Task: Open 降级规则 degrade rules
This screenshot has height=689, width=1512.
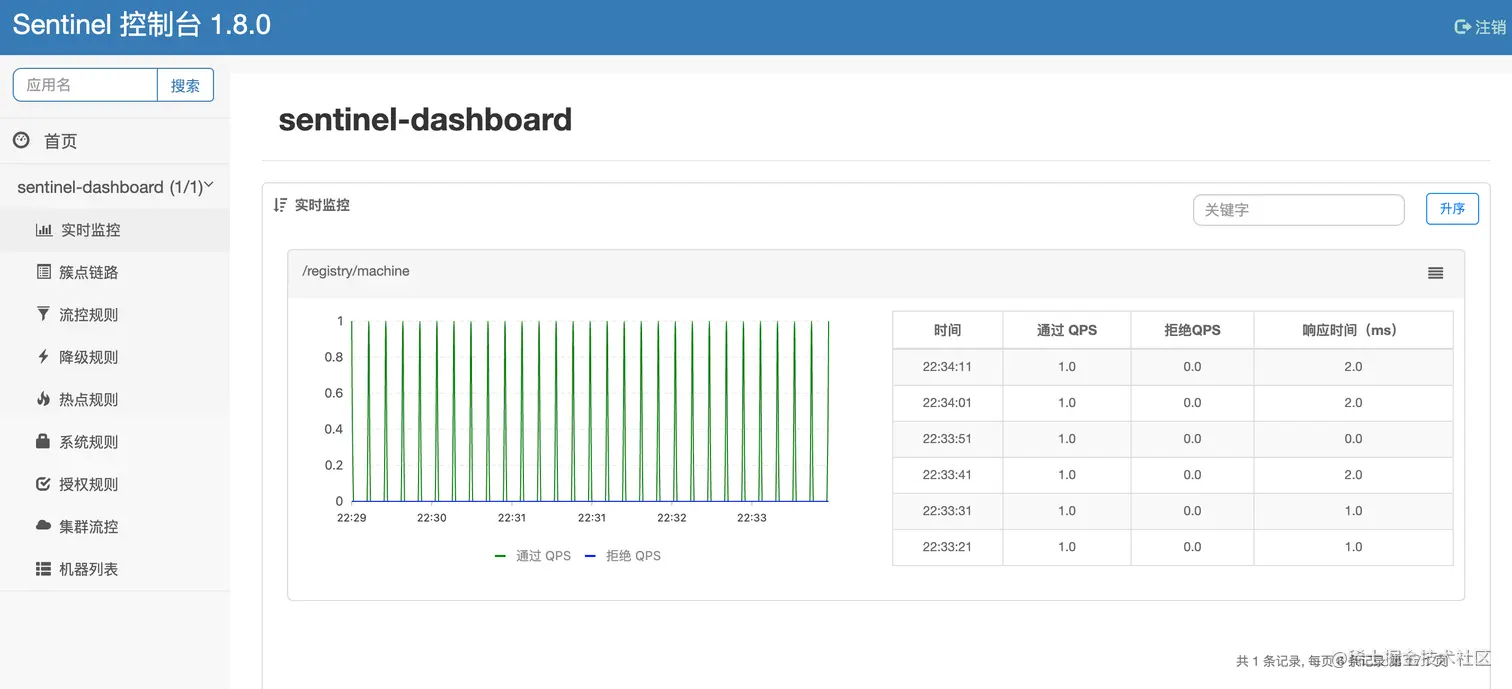Action: 115,357
